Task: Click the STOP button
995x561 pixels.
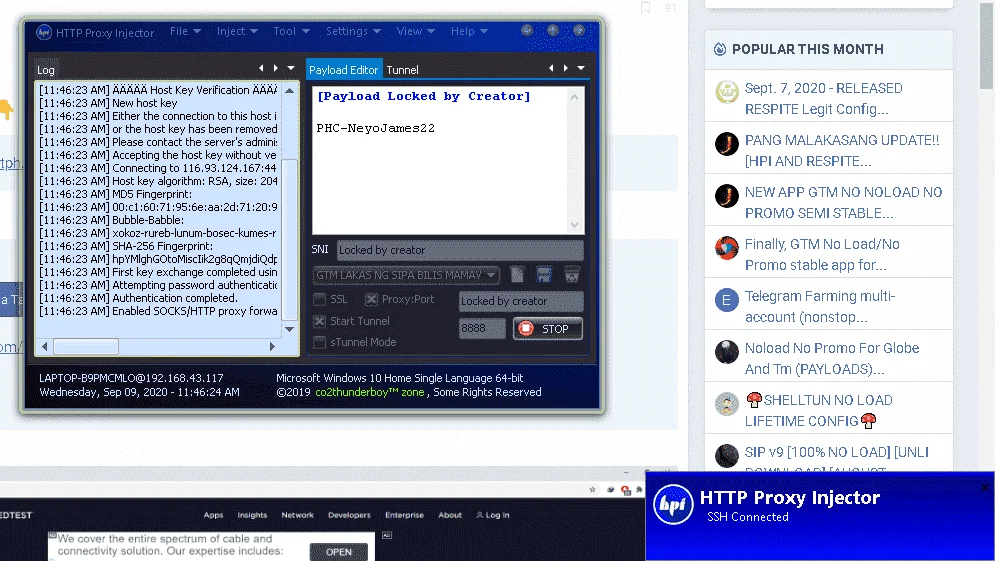Action: (x=548, y=328)
